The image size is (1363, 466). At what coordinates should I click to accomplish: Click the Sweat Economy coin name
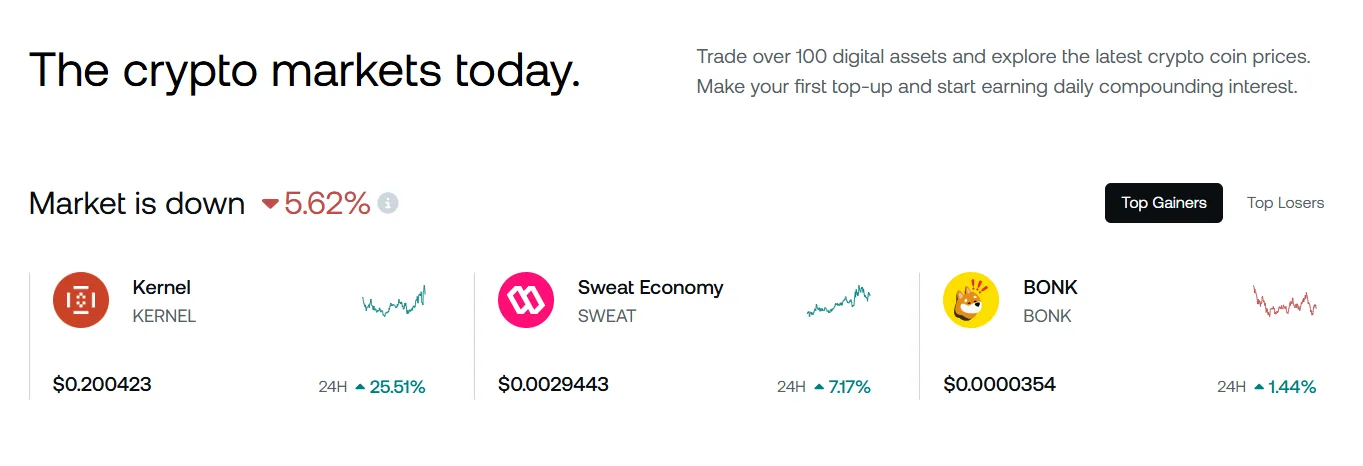tap(650, 288)
